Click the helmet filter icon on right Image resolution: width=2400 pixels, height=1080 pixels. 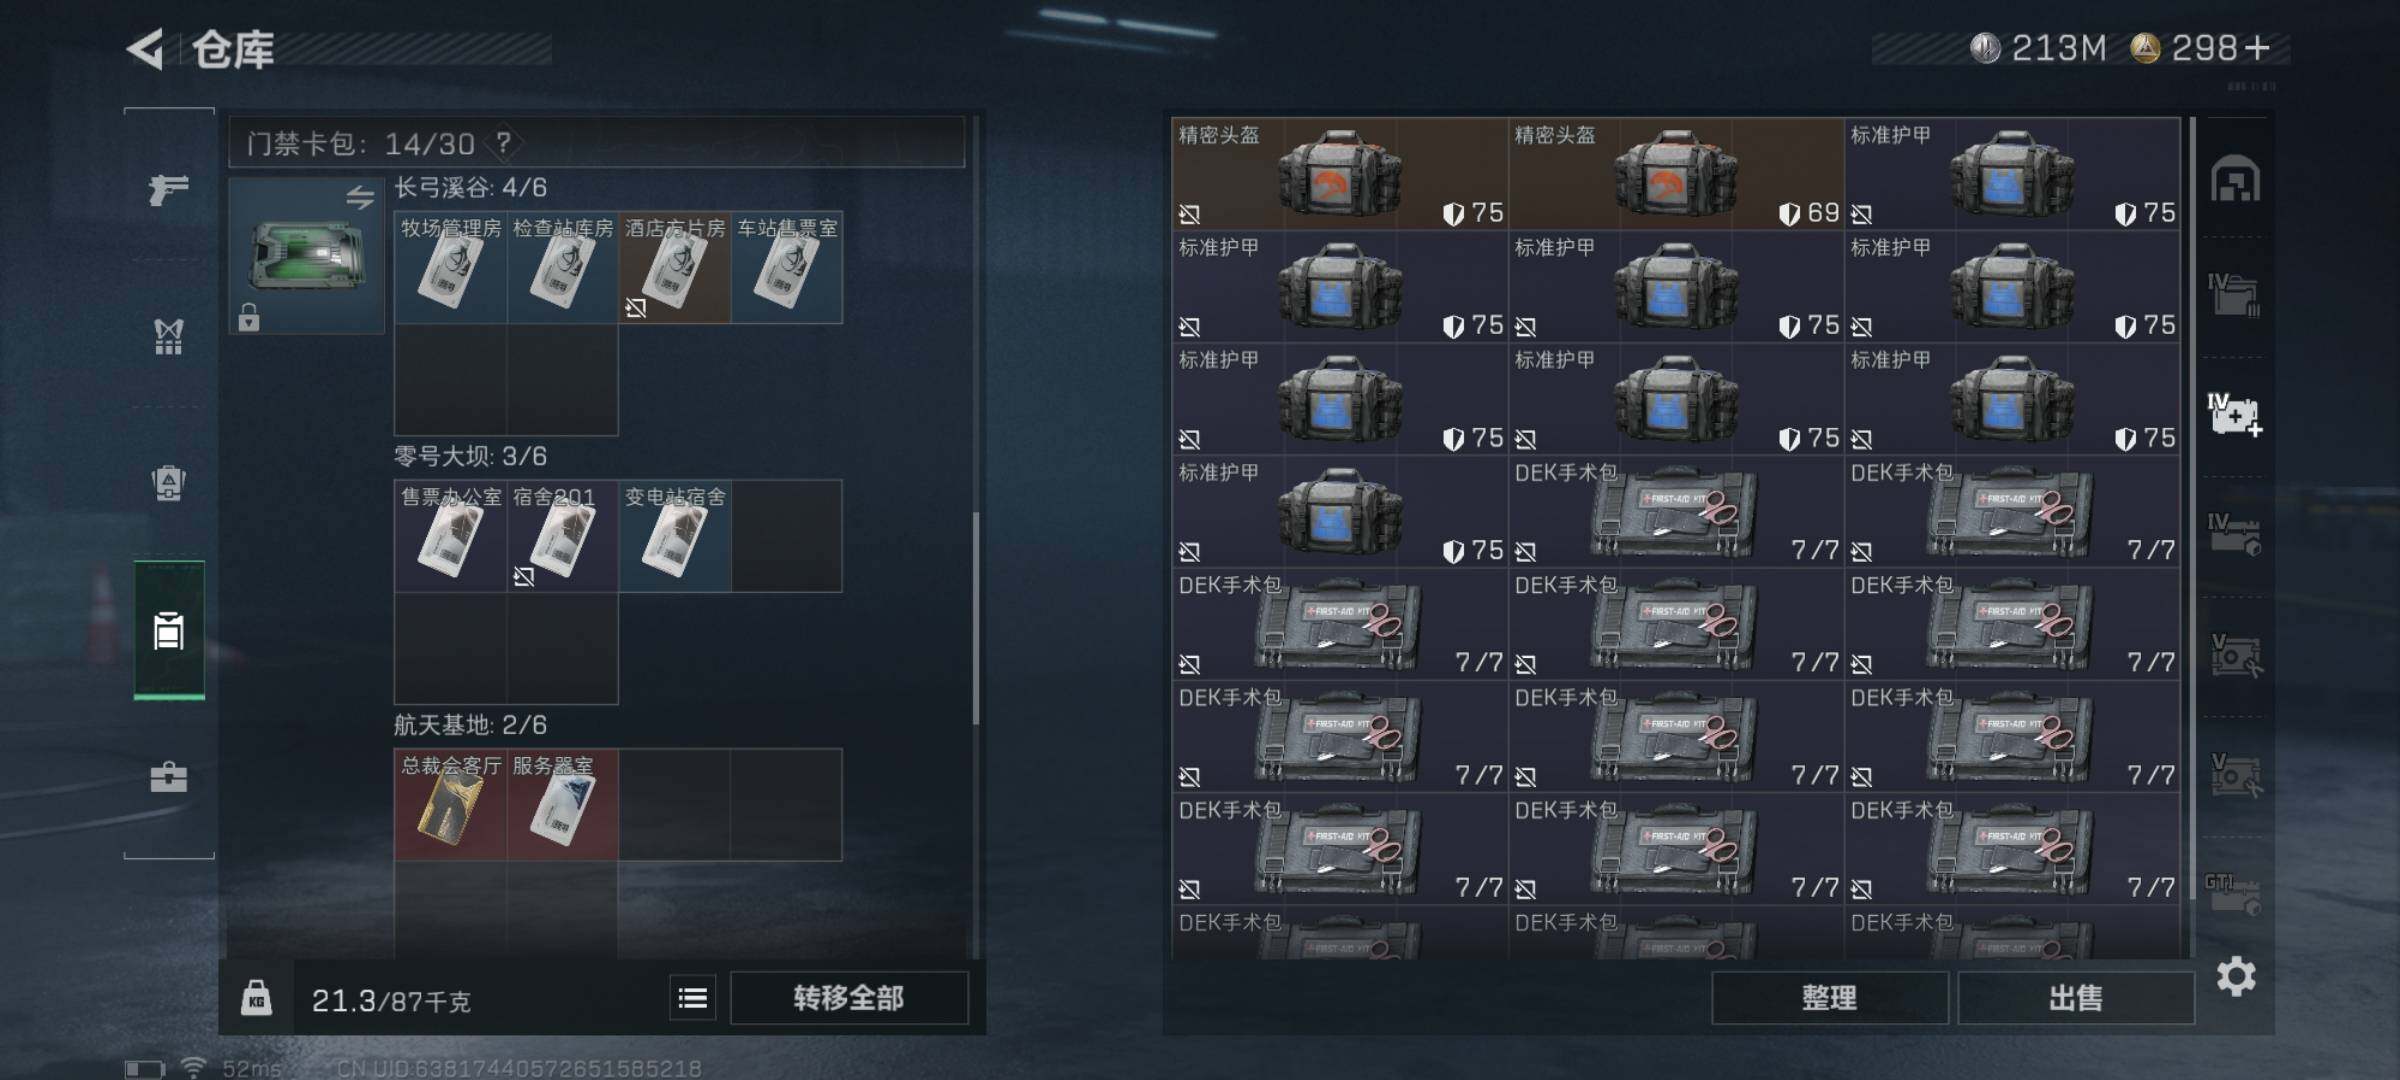[2235, 179]
